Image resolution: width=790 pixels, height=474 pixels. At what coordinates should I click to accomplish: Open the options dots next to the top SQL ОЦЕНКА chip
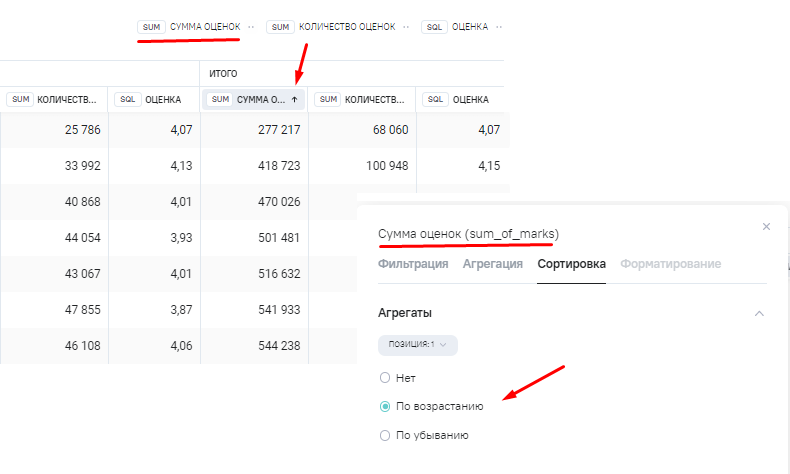498,27
